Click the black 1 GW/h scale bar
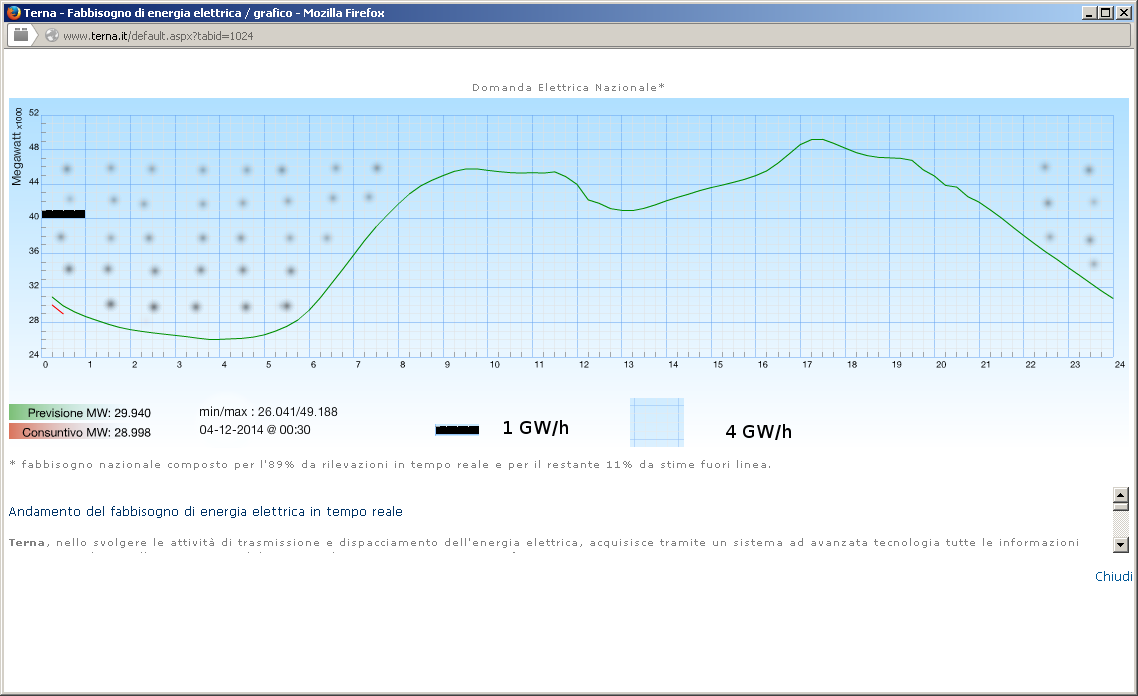 [457, 429]
